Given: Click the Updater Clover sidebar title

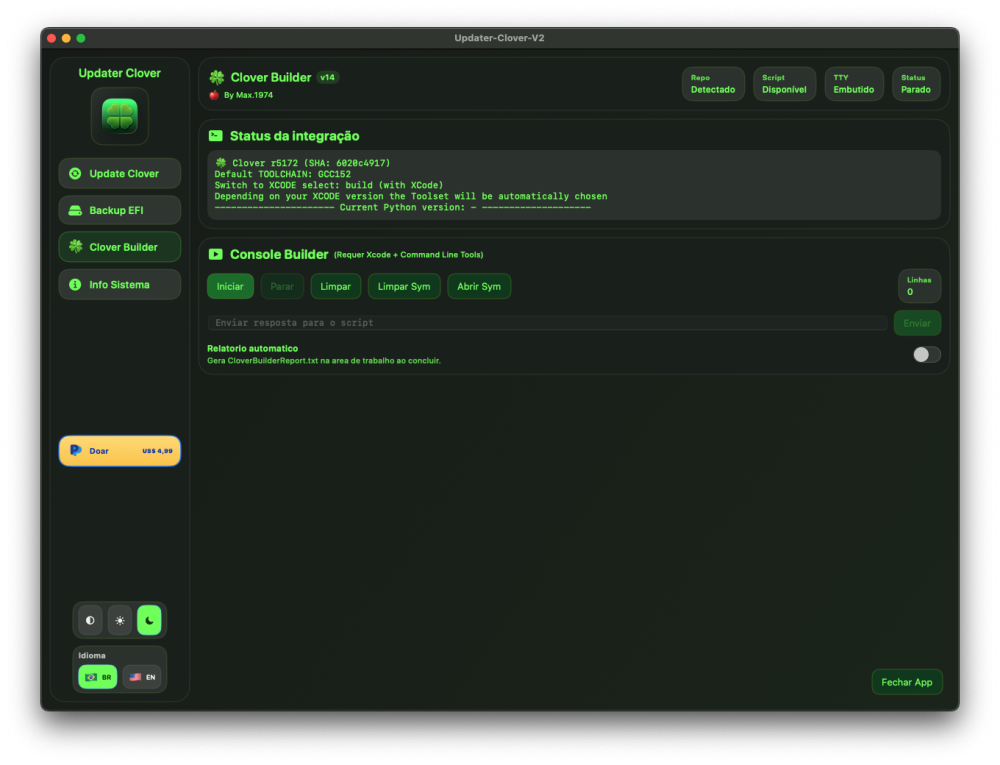Looking at the screenshot, I should pos(119,73).
